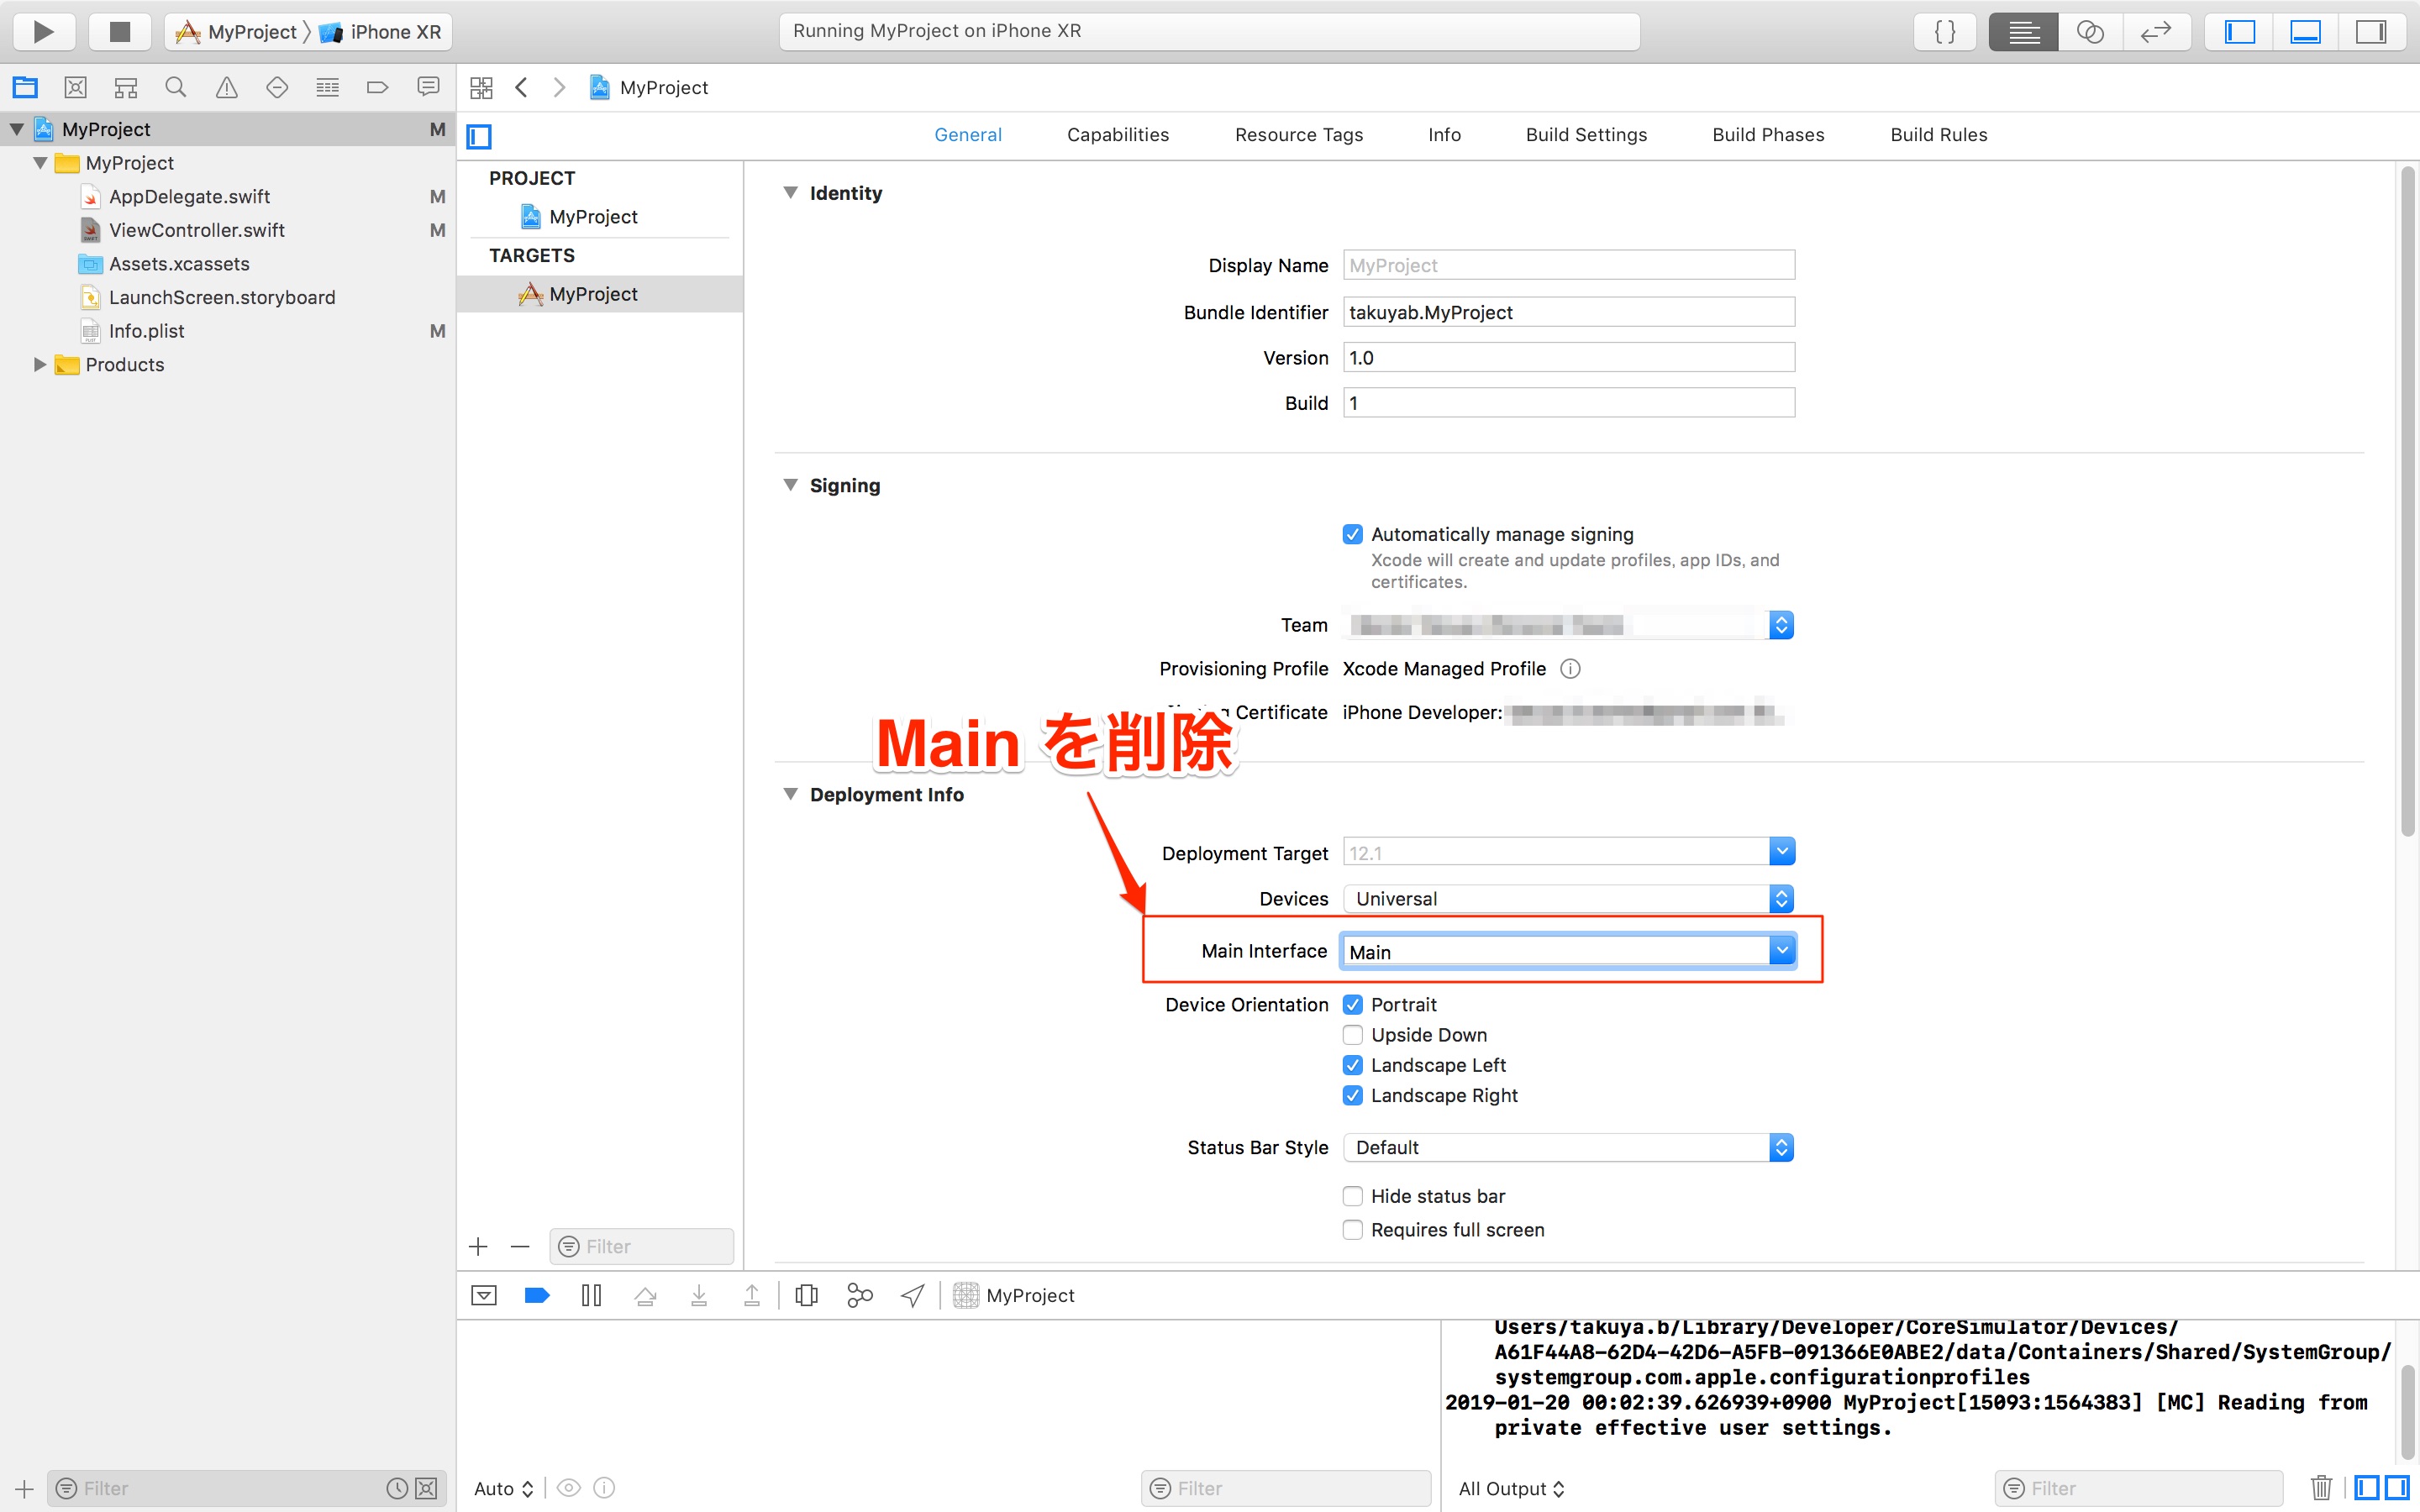
Task: Deactivate breakpoints in debug bar
Action: [x=537, y=1296]
